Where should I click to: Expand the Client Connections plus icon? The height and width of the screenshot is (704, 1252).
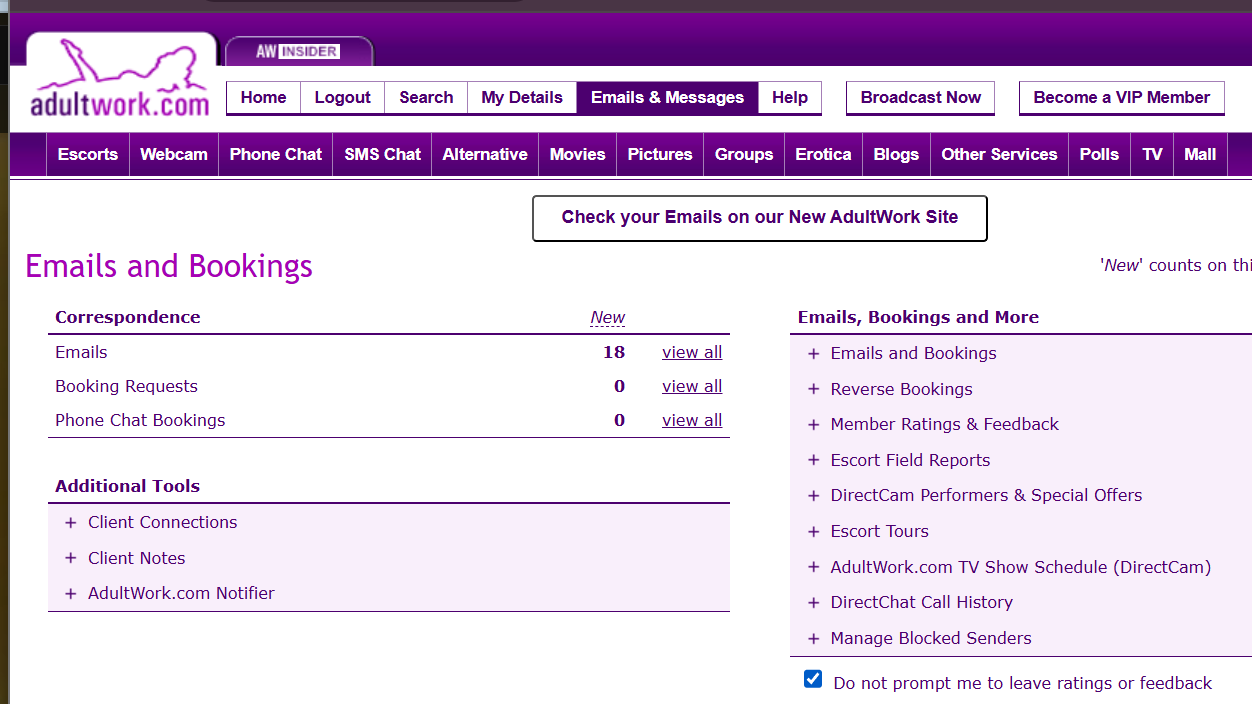click(x=71, y=523)
